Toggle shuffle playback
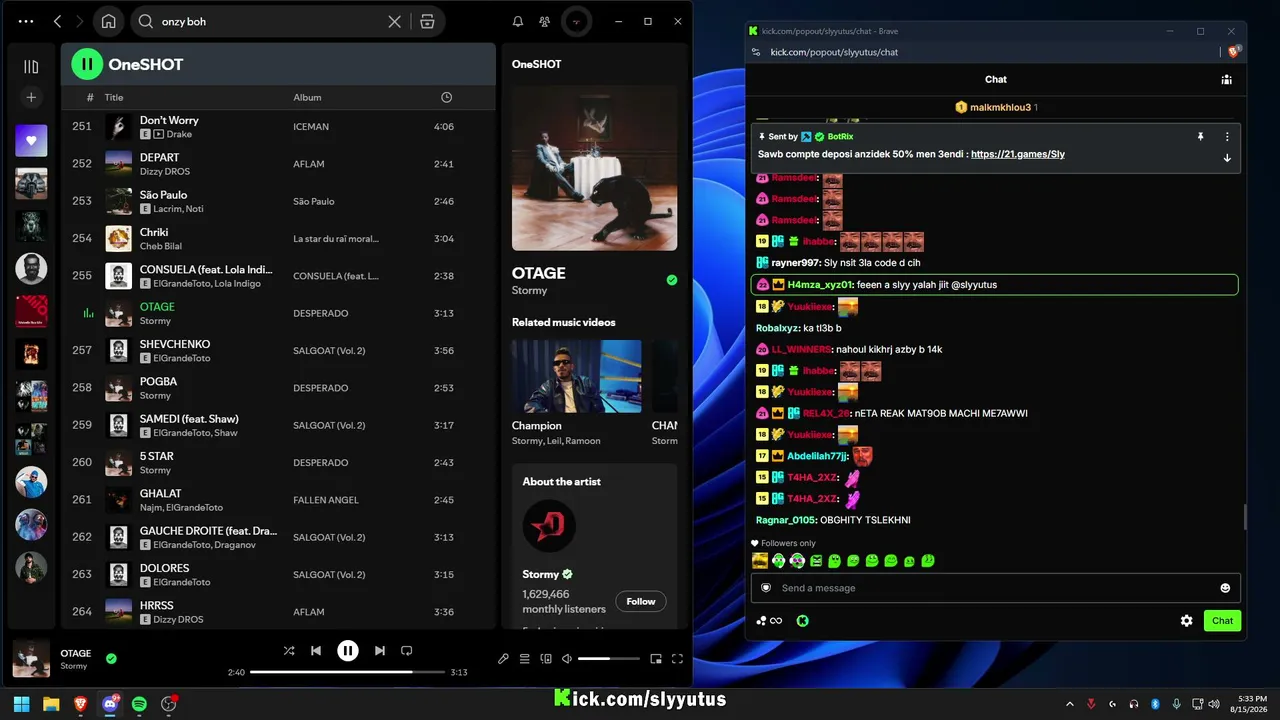 pos(289,651)
